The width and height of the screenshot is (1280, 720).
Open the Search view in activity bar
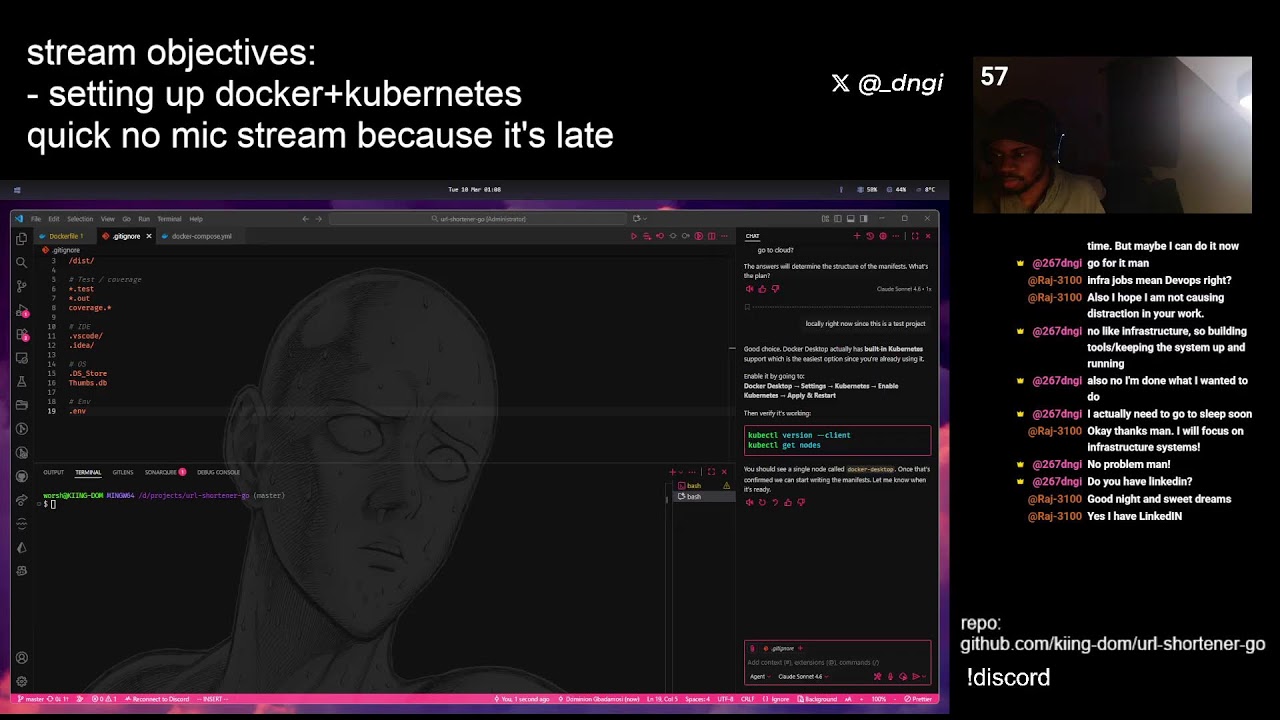(x=21, y=262)
